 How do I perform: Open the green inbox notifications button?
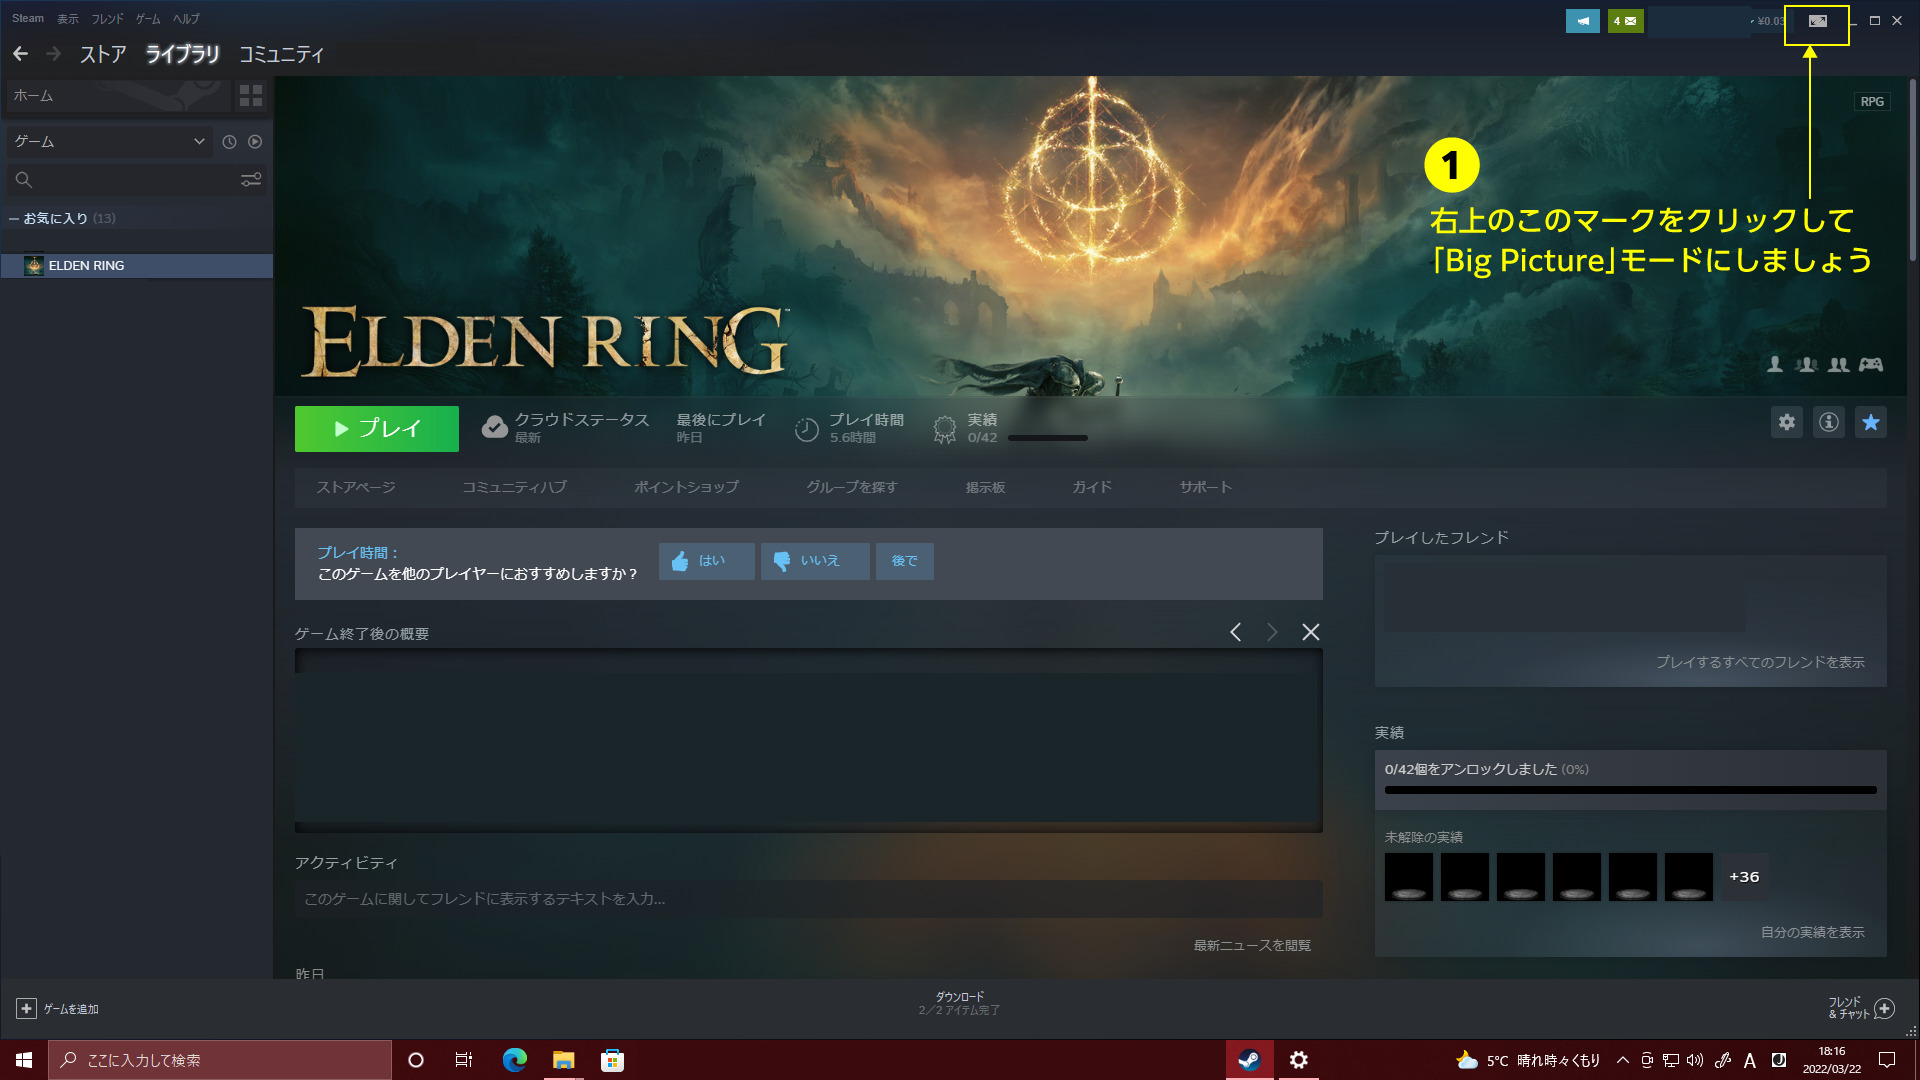click(1625, 21)
